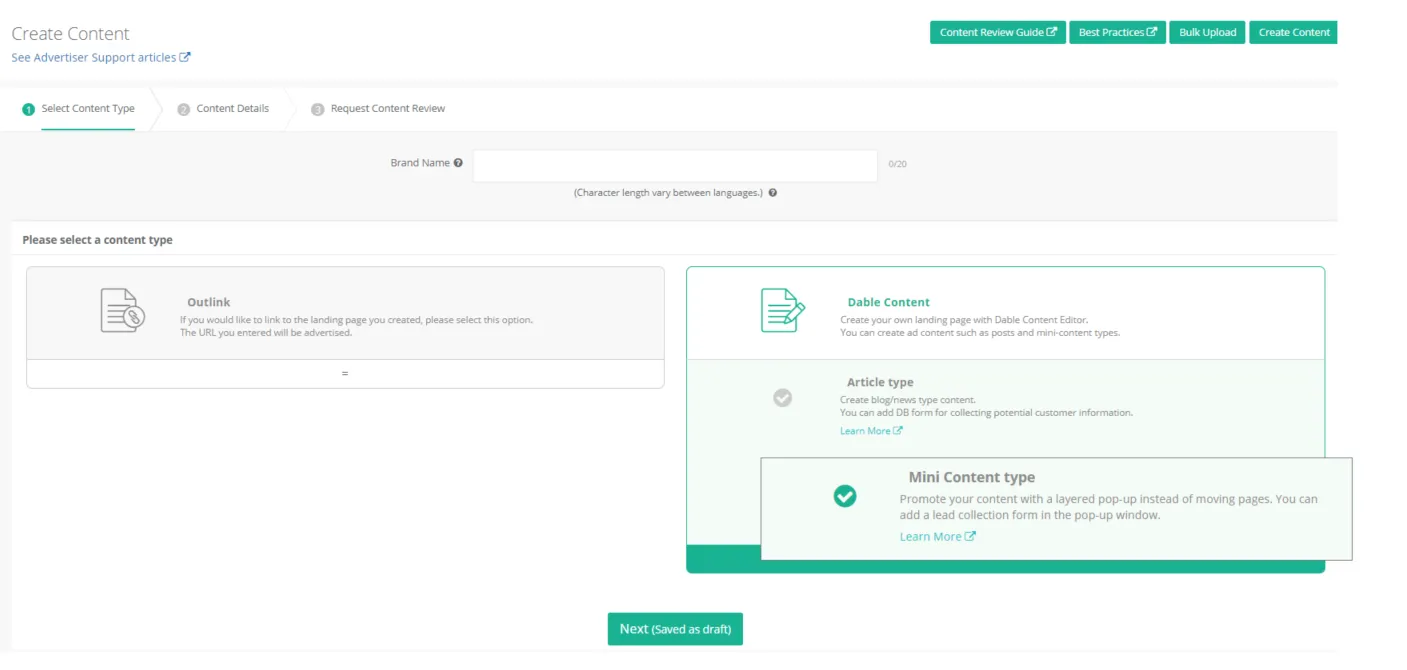Click the Create Content button
Image resolution: width=1407 pixels, height=670 pixels.
click(1293, 32)
